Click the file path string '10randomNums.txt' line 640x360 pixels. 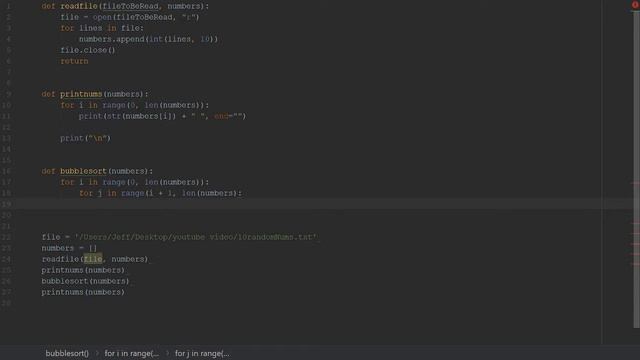pyautogui.click(x=179, y=237)
